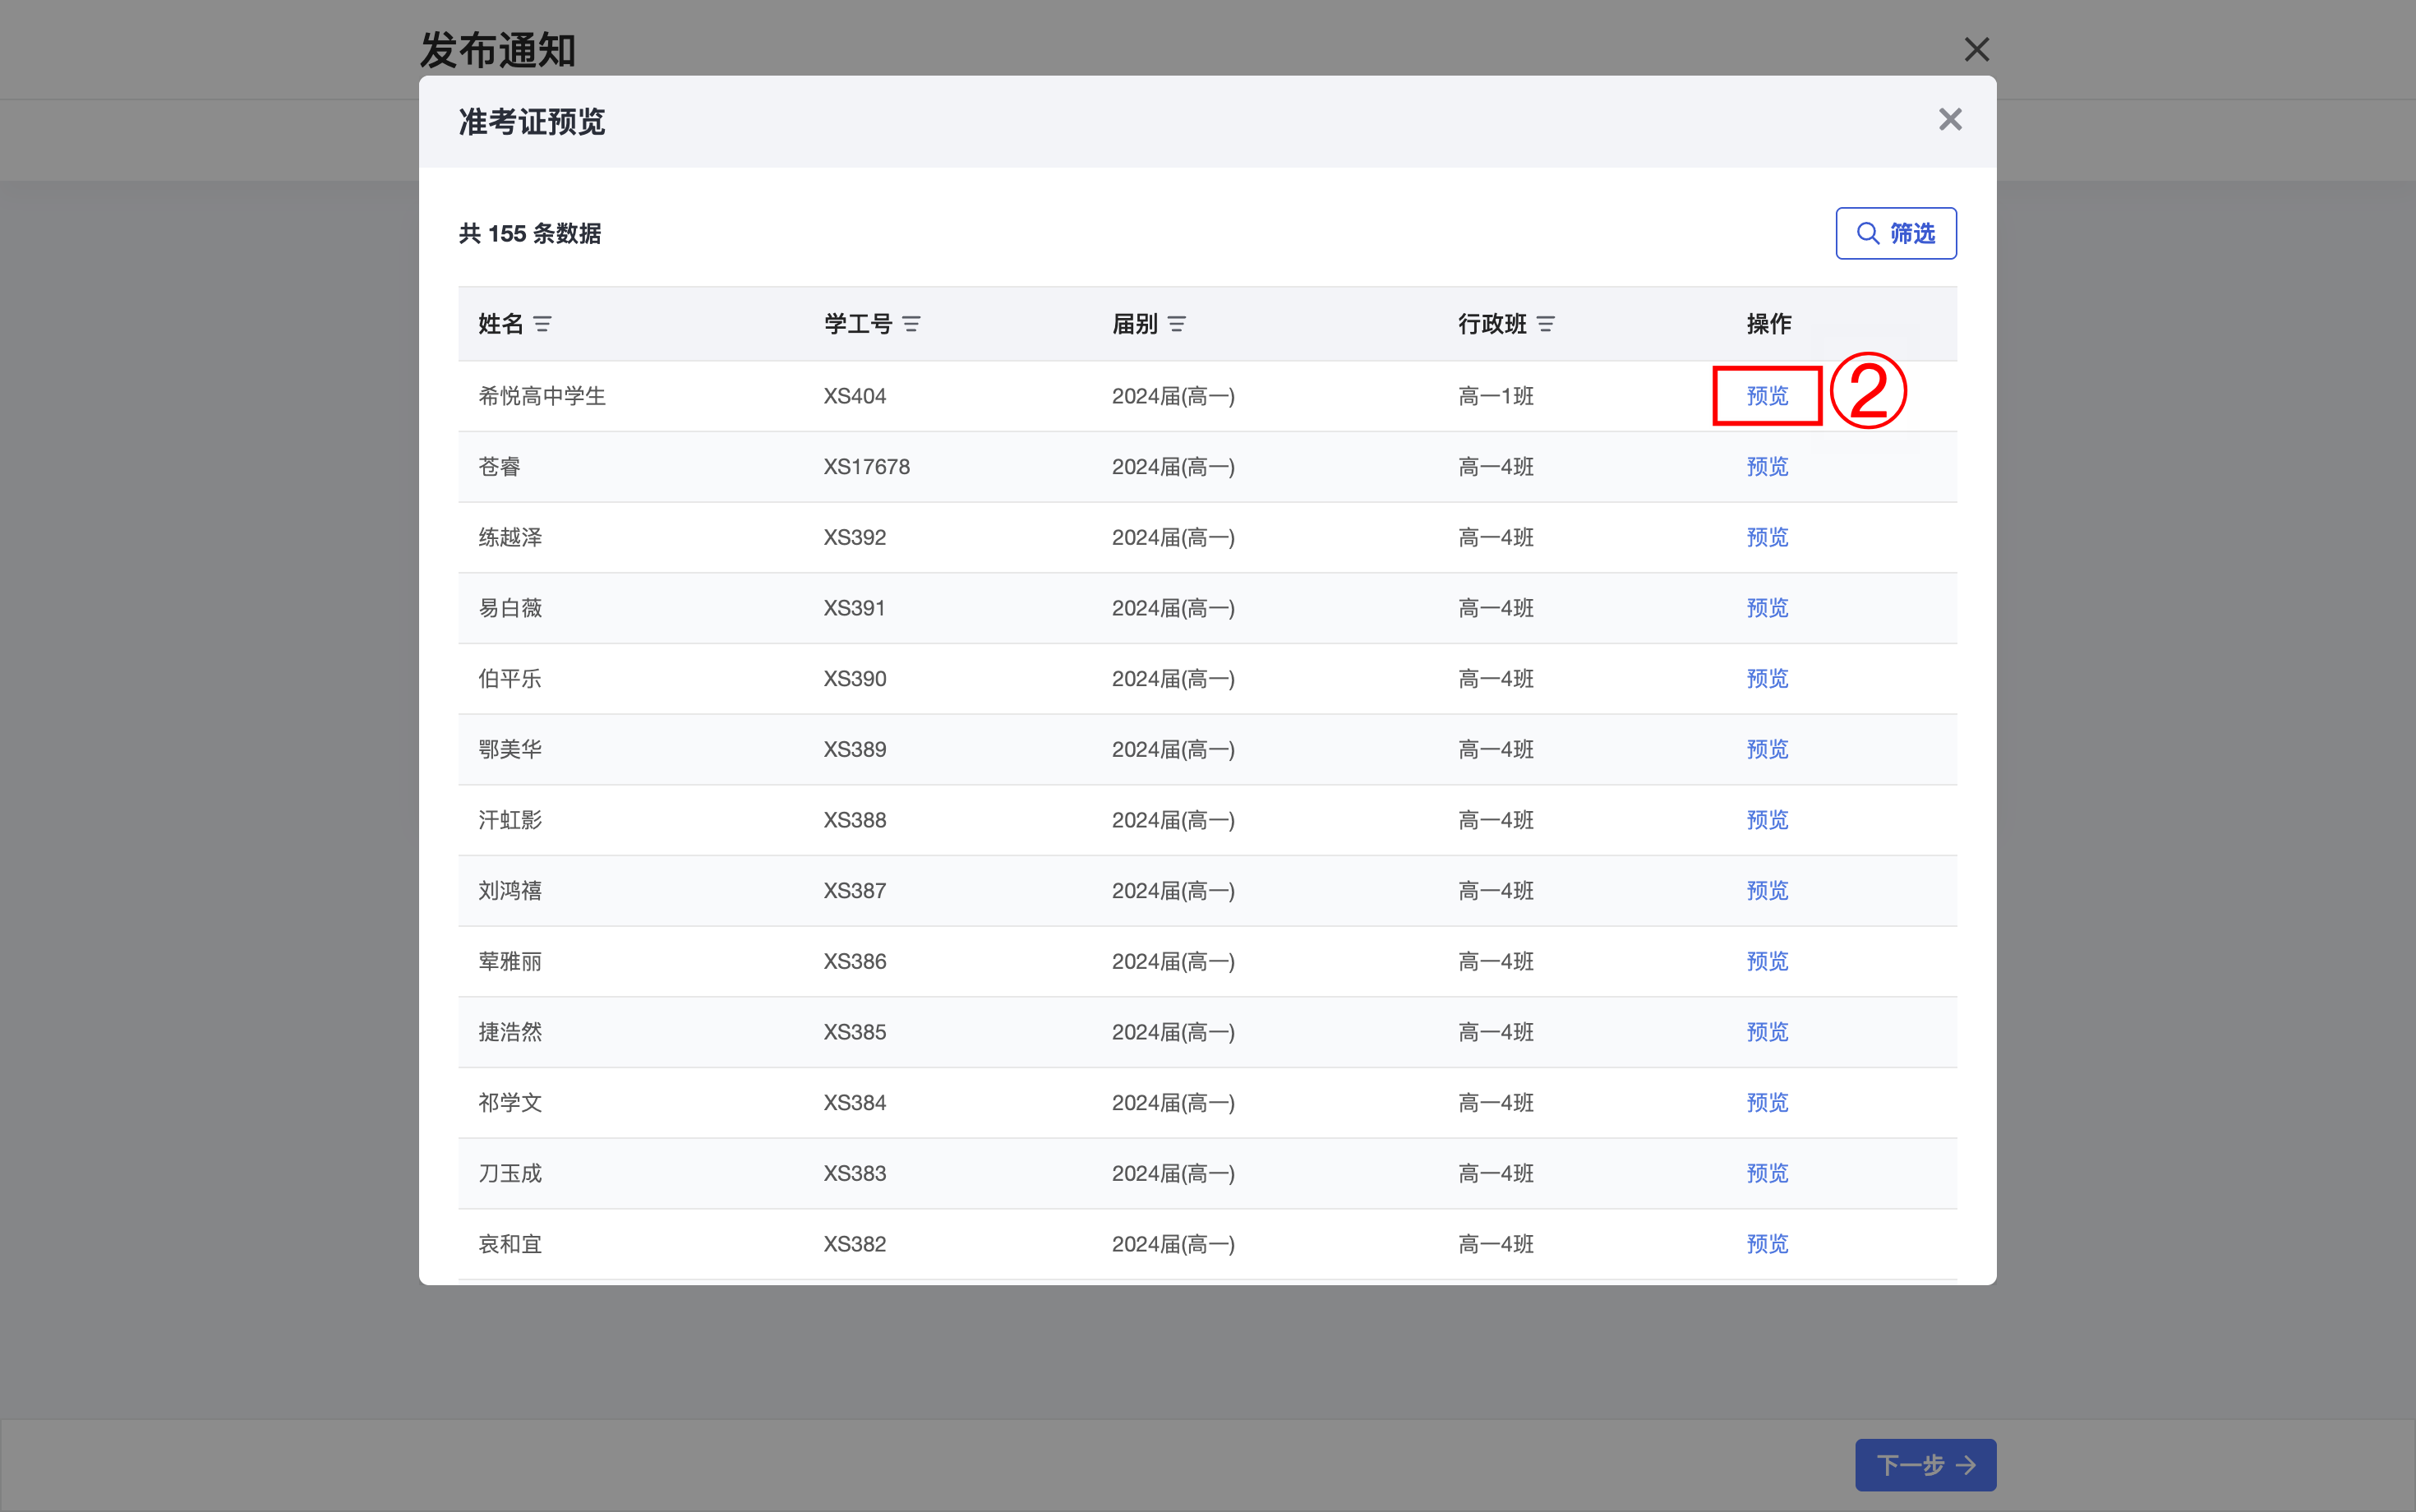The height and width of the screenshot is (1512, 2416).
Task: Select the name cell 苍睿
Action: point(500,467)
